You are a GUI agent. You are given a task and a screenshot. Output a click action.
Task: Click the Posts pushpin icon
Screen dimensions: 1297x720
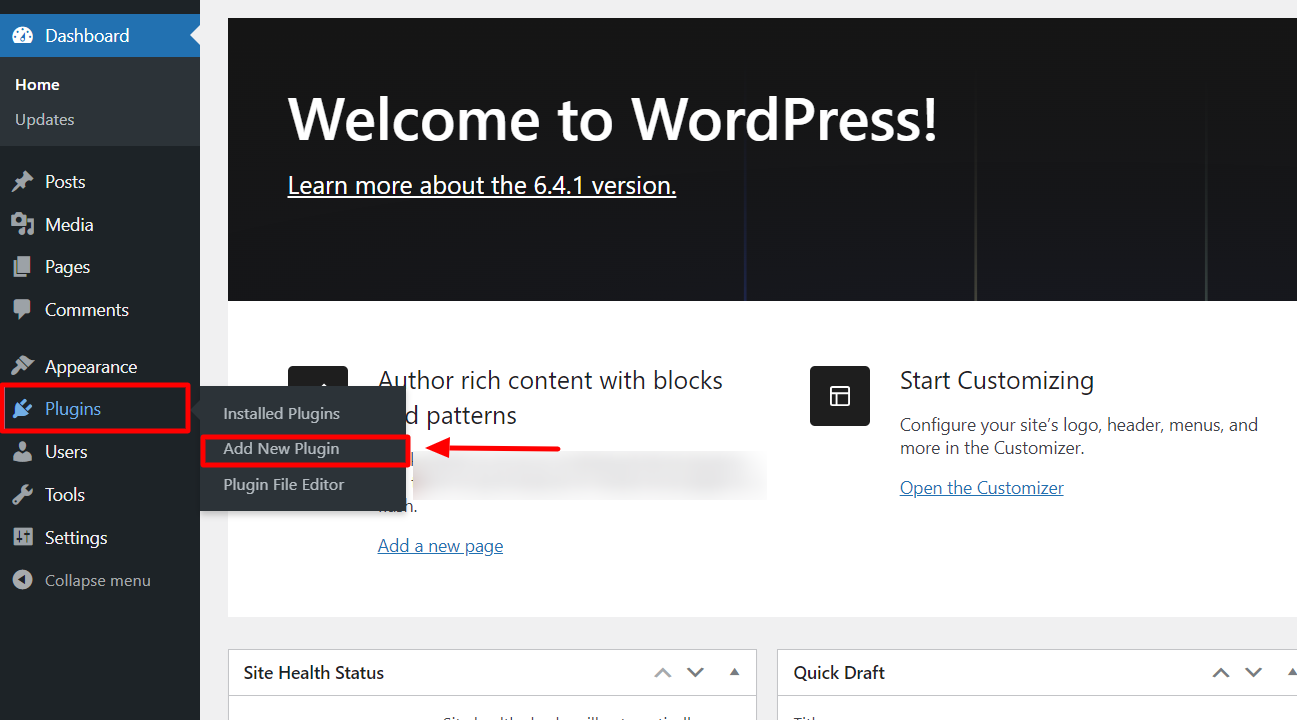click(22, 182)
